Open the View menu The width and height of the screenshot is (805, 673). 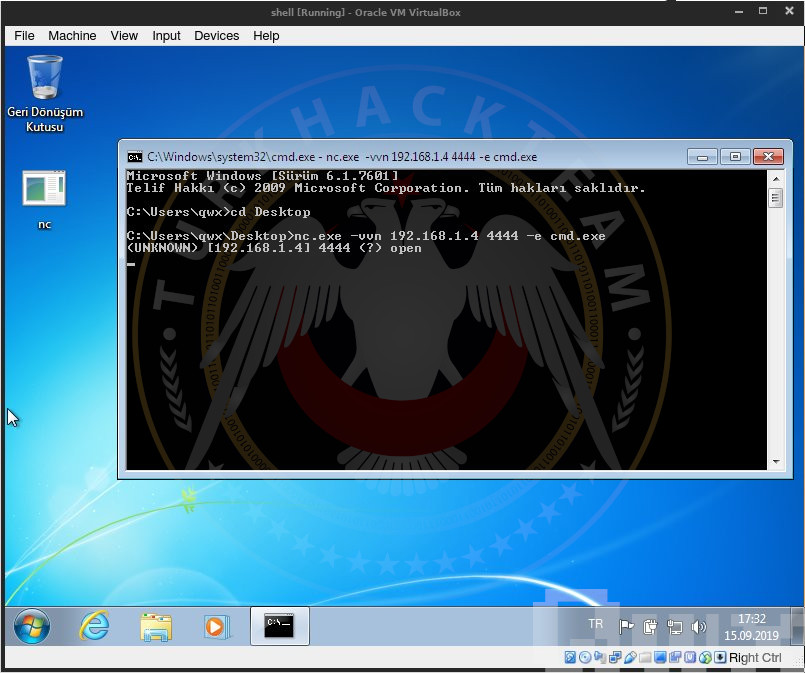[124, 36]
